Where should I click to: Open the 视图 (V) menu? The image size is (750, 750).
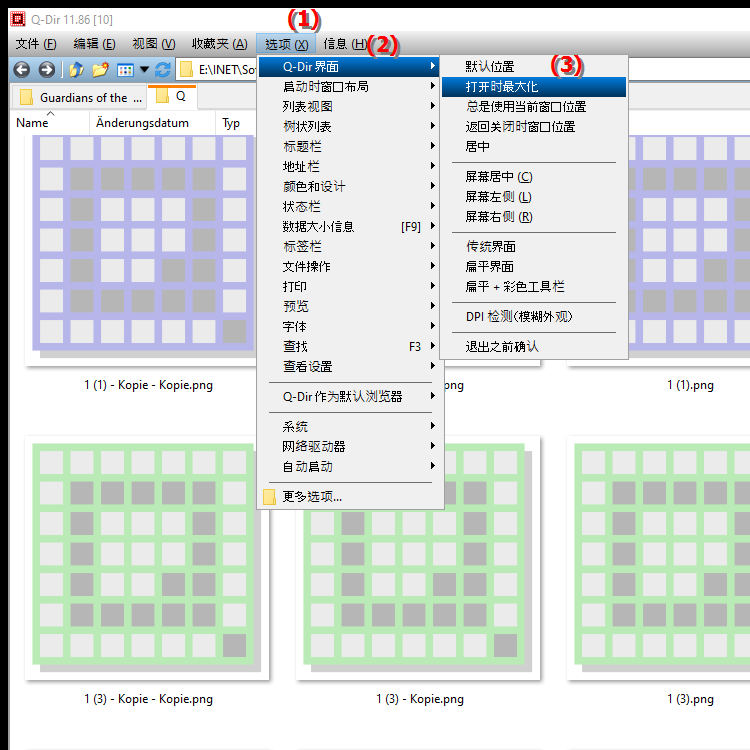point(154,44)
